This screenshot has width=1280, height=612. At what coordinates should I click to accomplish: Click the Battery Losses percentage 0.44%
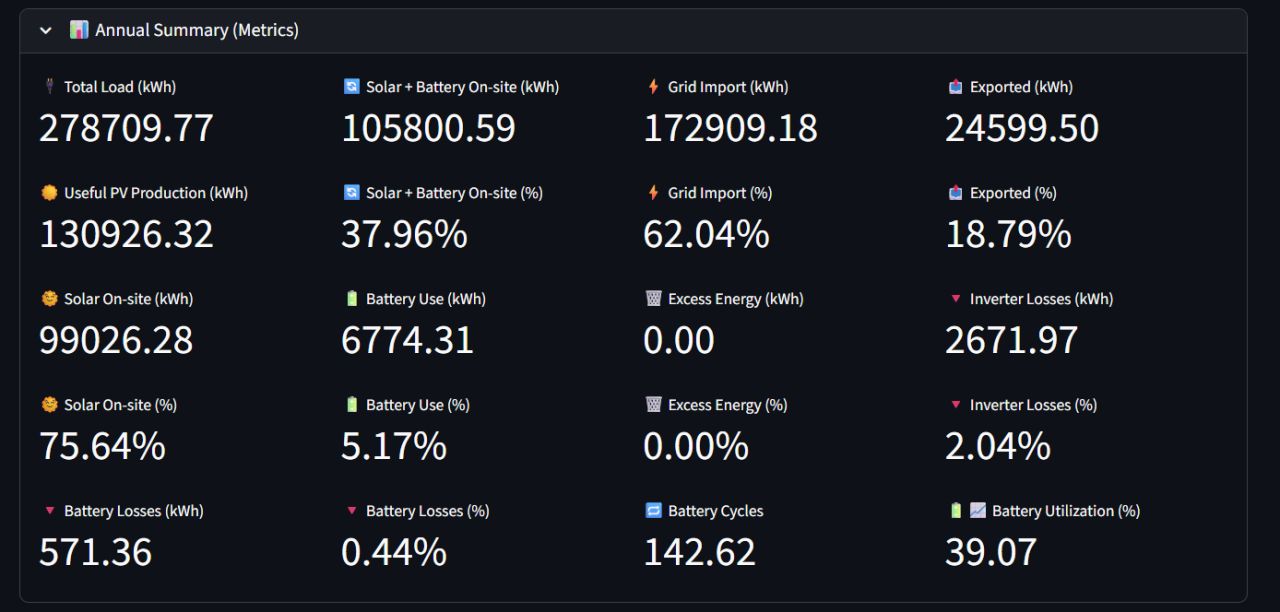394,553
